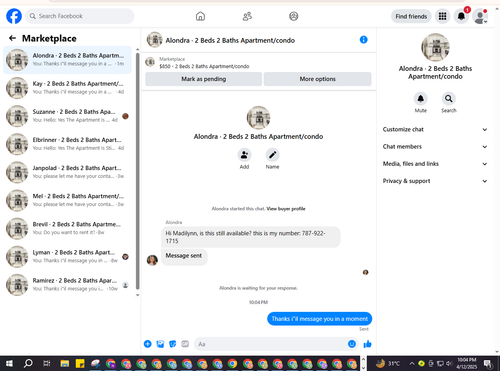Viewport: 500px width, 371px height.
Task: Open View buyer profile link
Action: pos(286,209)
